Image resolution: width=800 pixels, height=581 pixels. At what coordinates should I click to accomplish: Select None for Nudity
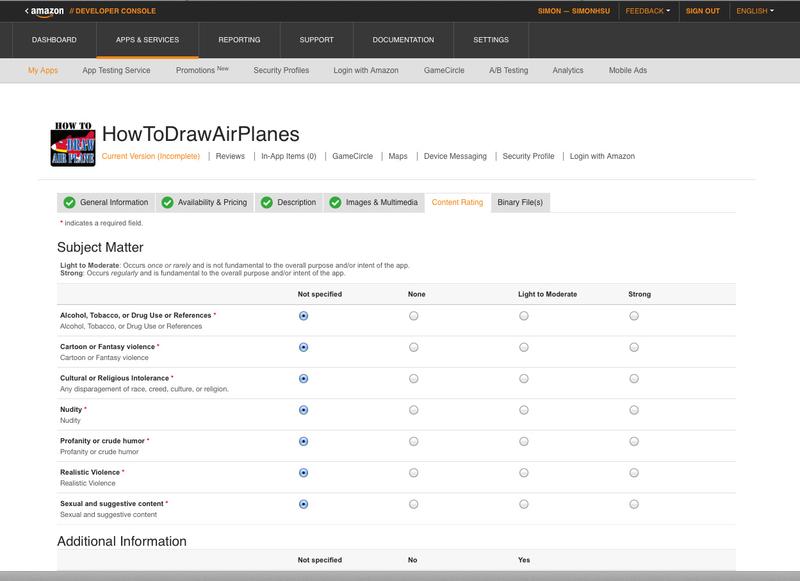point(414,410)
